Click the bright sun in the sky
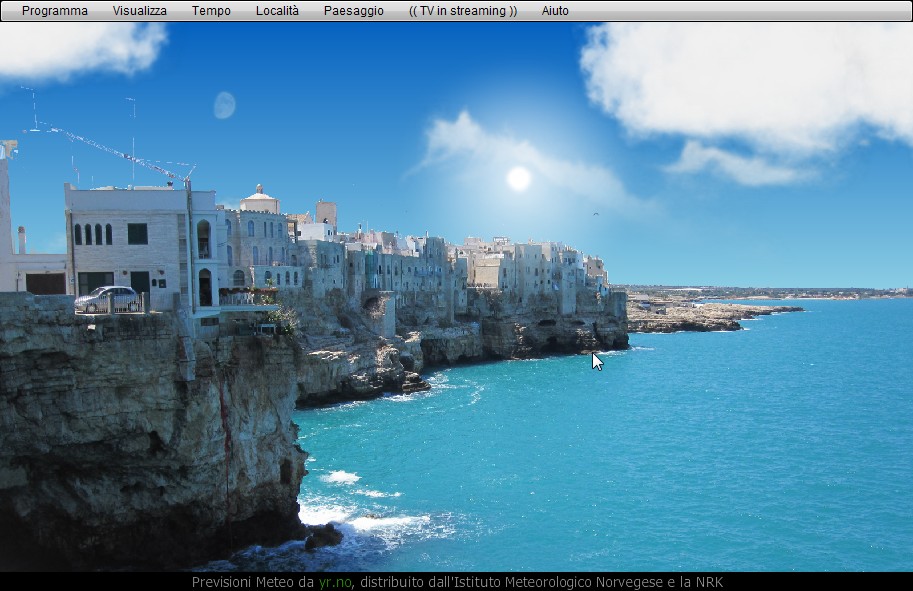Viewport: 913px width, 591px height. 518,178
